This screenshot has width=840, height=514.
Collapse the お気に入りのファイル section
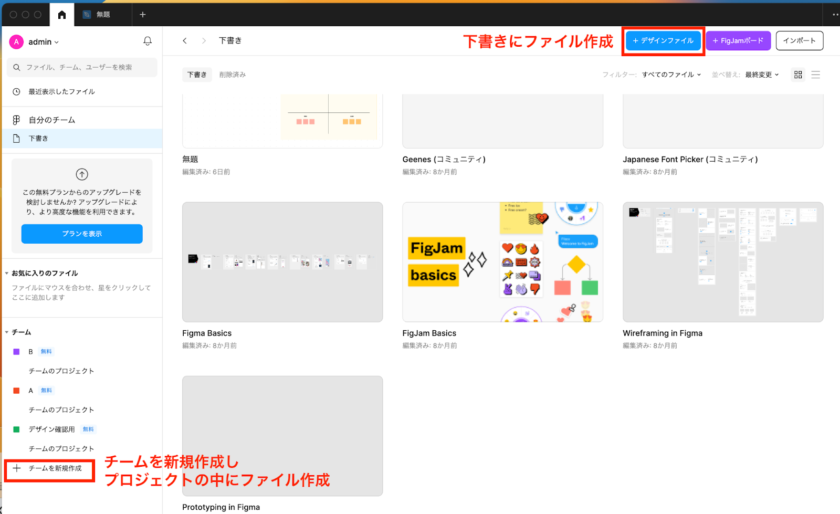click(x=7, y=273)
